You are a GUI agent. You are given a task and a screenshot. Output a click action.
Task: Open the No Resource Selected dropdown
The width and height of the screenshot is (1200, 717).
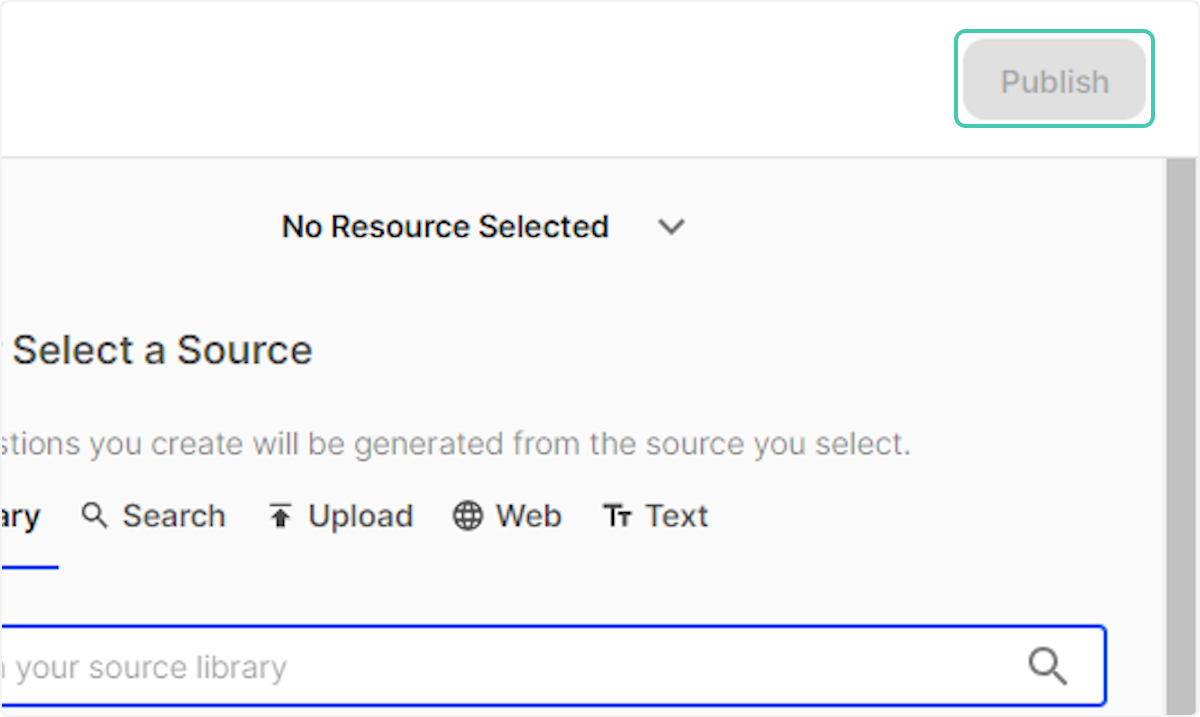[445, 227]
